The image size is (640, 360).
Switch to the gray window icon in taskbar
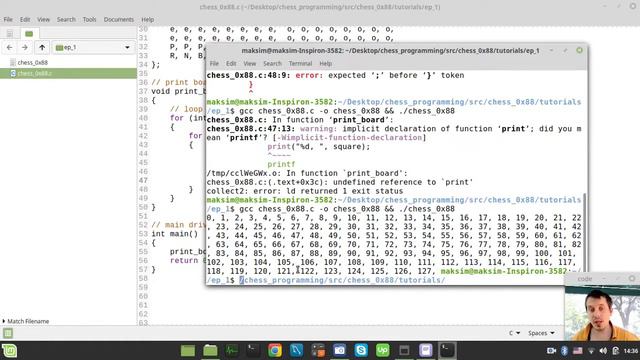coord(404,351)
